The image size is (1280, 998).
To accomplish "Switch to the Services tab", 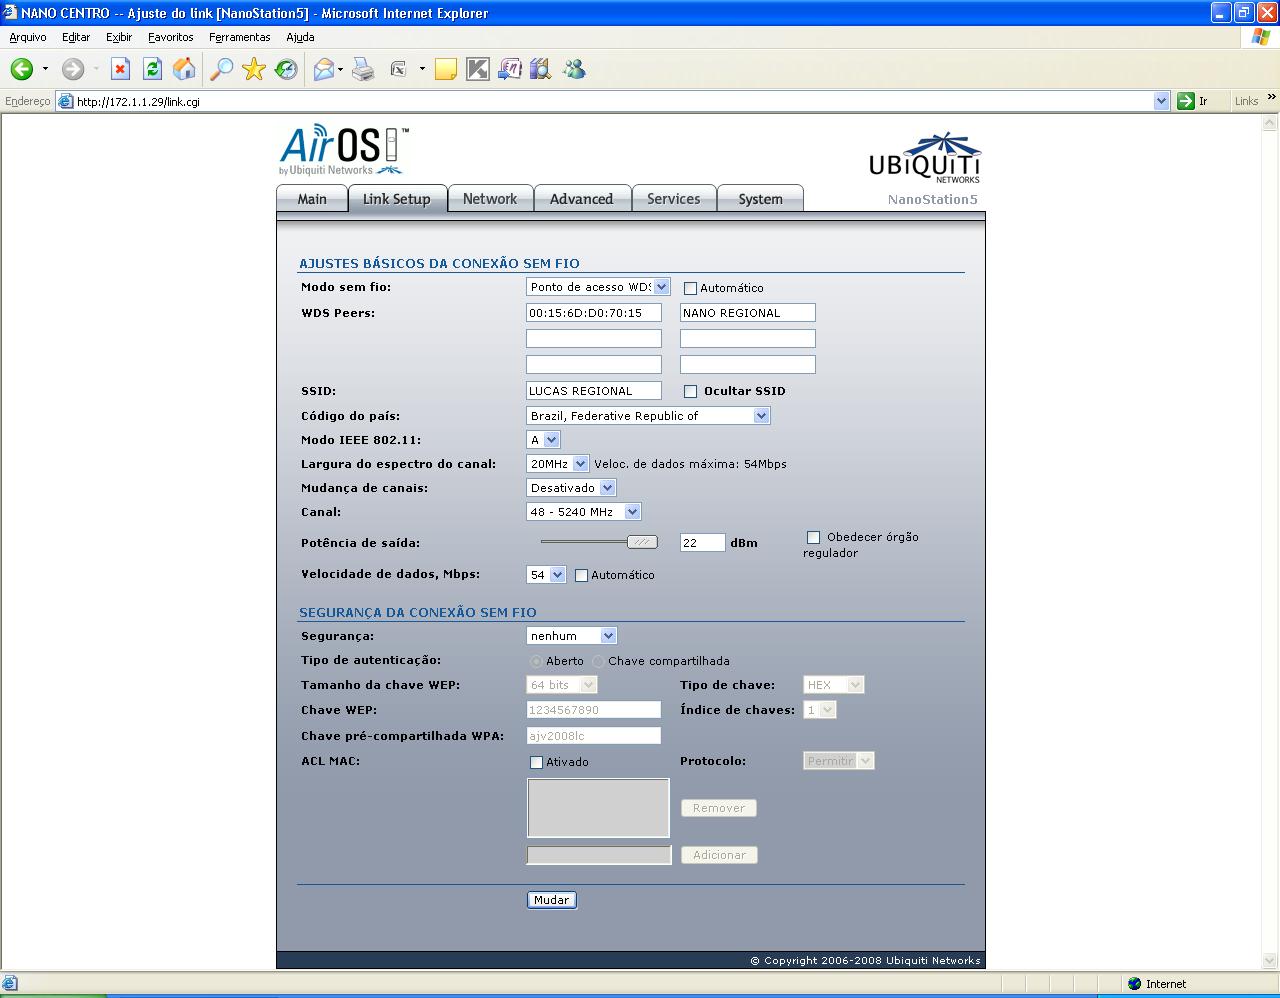I will pos(674,199).
